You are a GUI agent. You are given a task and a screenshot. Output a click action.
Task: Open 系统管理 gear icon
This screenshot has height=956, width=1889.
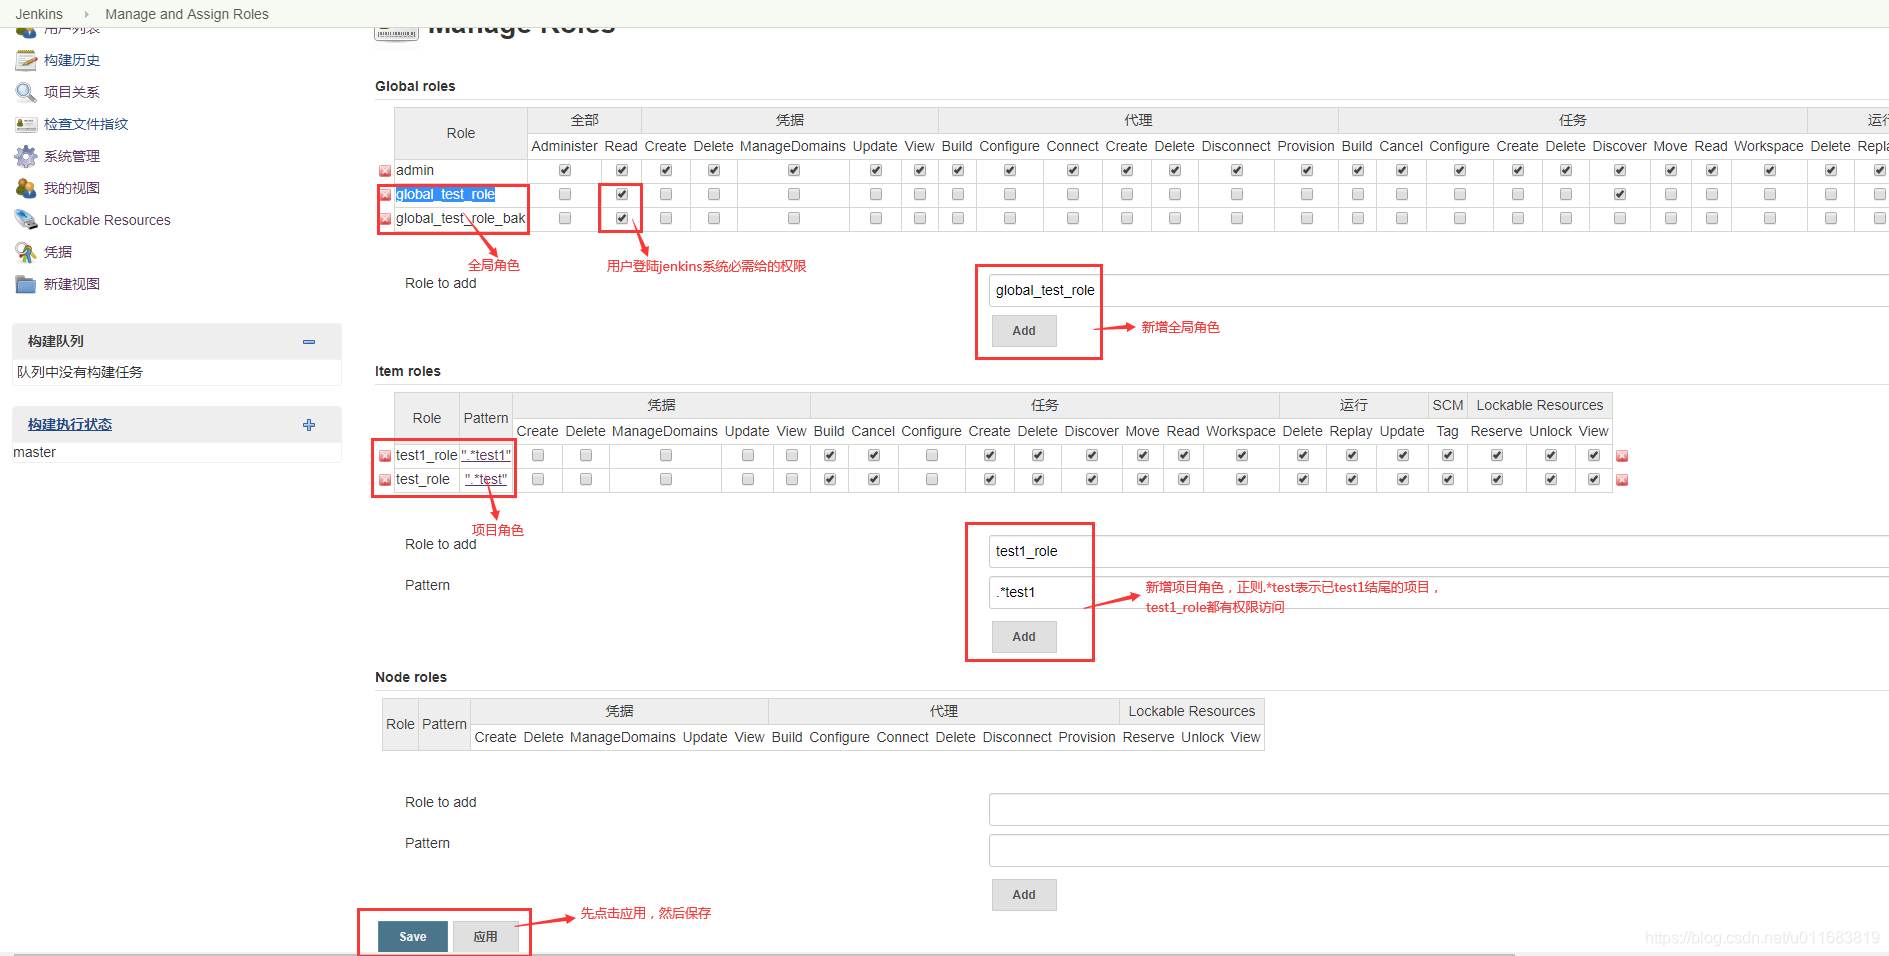tap(26, 157)
